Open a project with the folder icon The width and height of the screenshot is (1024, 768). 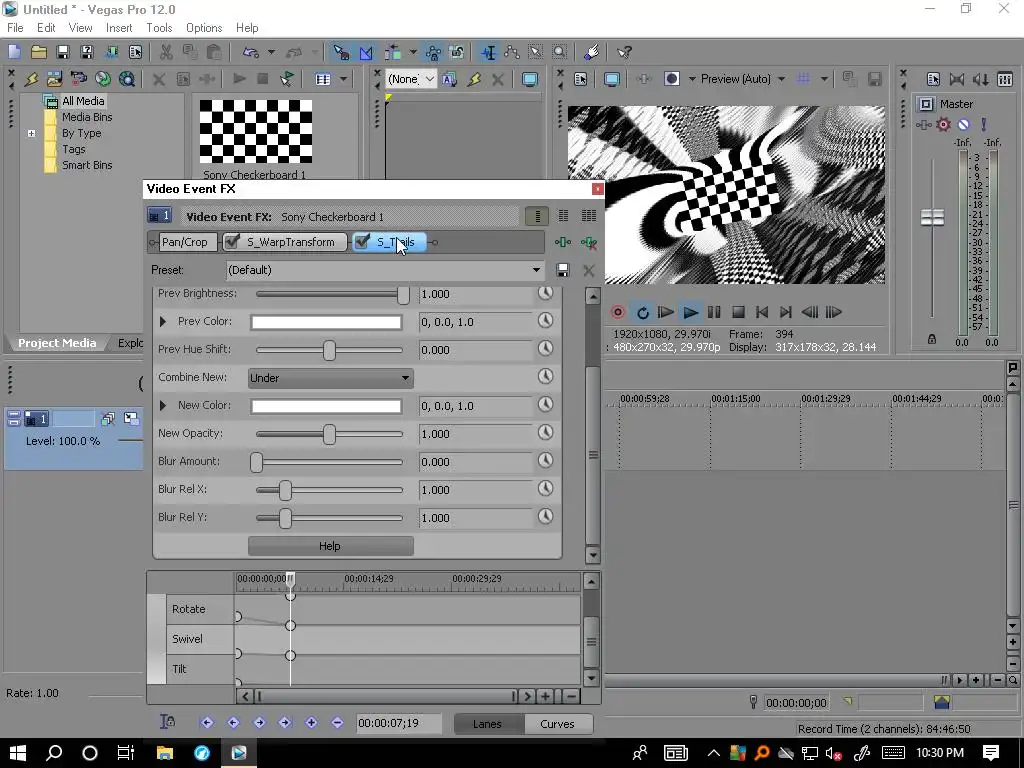click(x=39, y=52)
